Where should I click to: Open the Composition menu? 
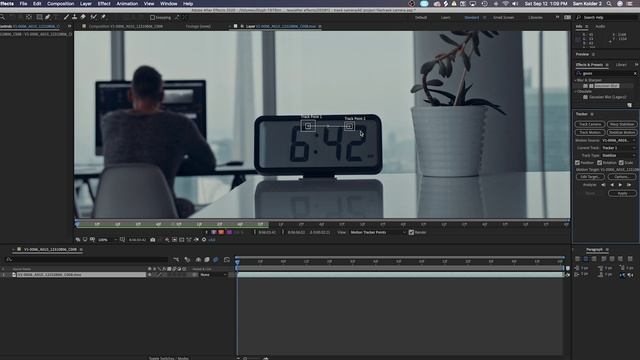[x=60, y=3]
